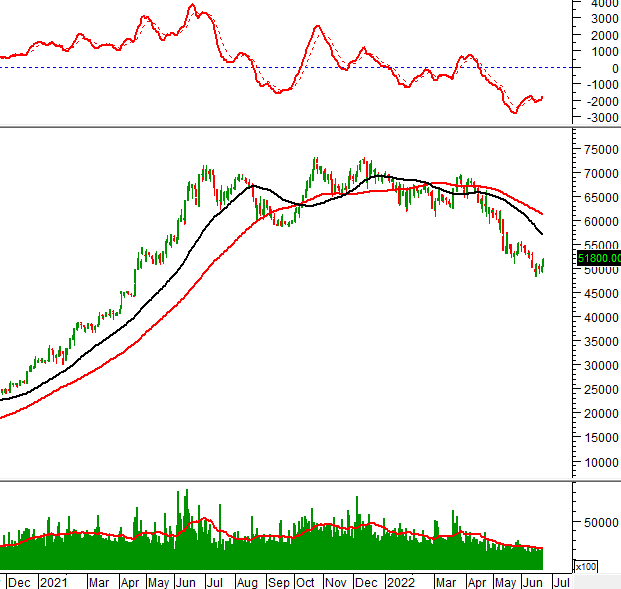Select the 2022 label on time axis
This screenshot has width=621, height=589.
[403, 581]
